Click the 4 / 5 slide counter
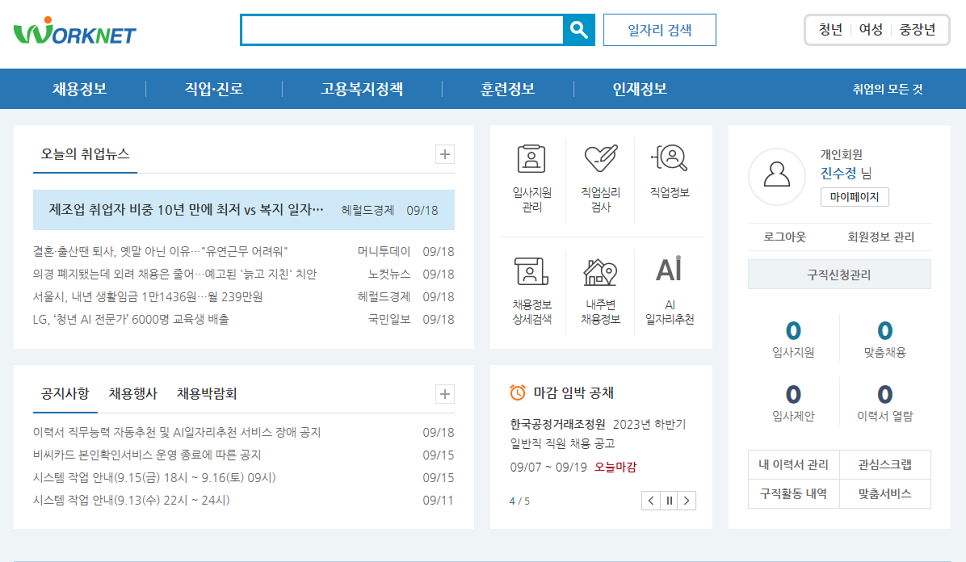Screen dimensions: 966x562 519,501
